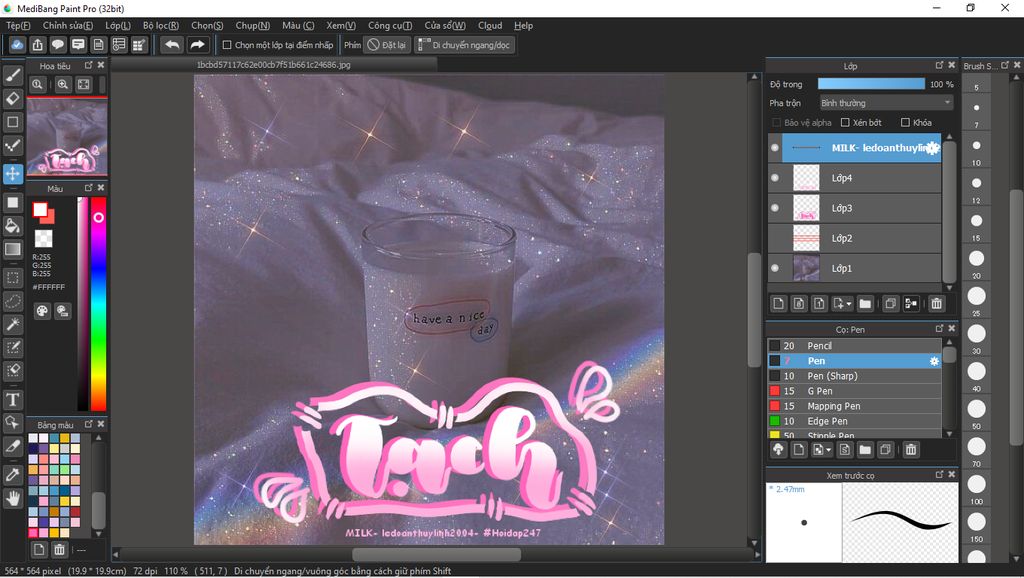
Task: Click the 'Đặt lại' reset button
Action: [387, 45]
